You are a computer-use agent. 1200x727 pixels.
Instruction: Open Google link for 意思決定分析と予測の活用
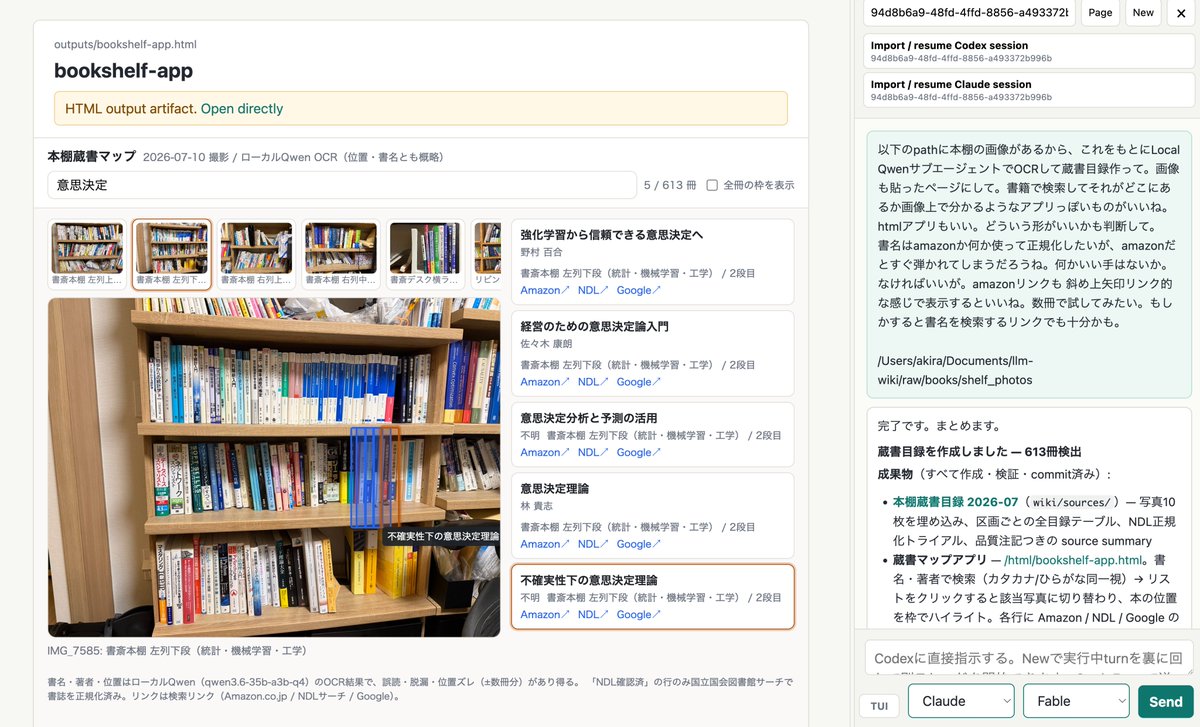[x=638, y=452]
